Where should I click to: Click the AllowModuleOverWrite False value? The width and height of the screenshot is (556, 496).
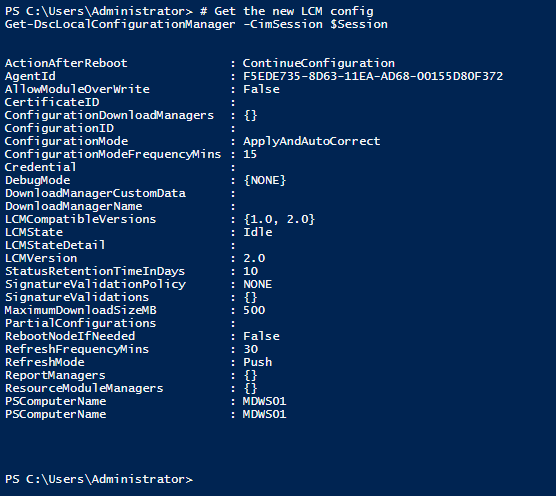[261, 89]
